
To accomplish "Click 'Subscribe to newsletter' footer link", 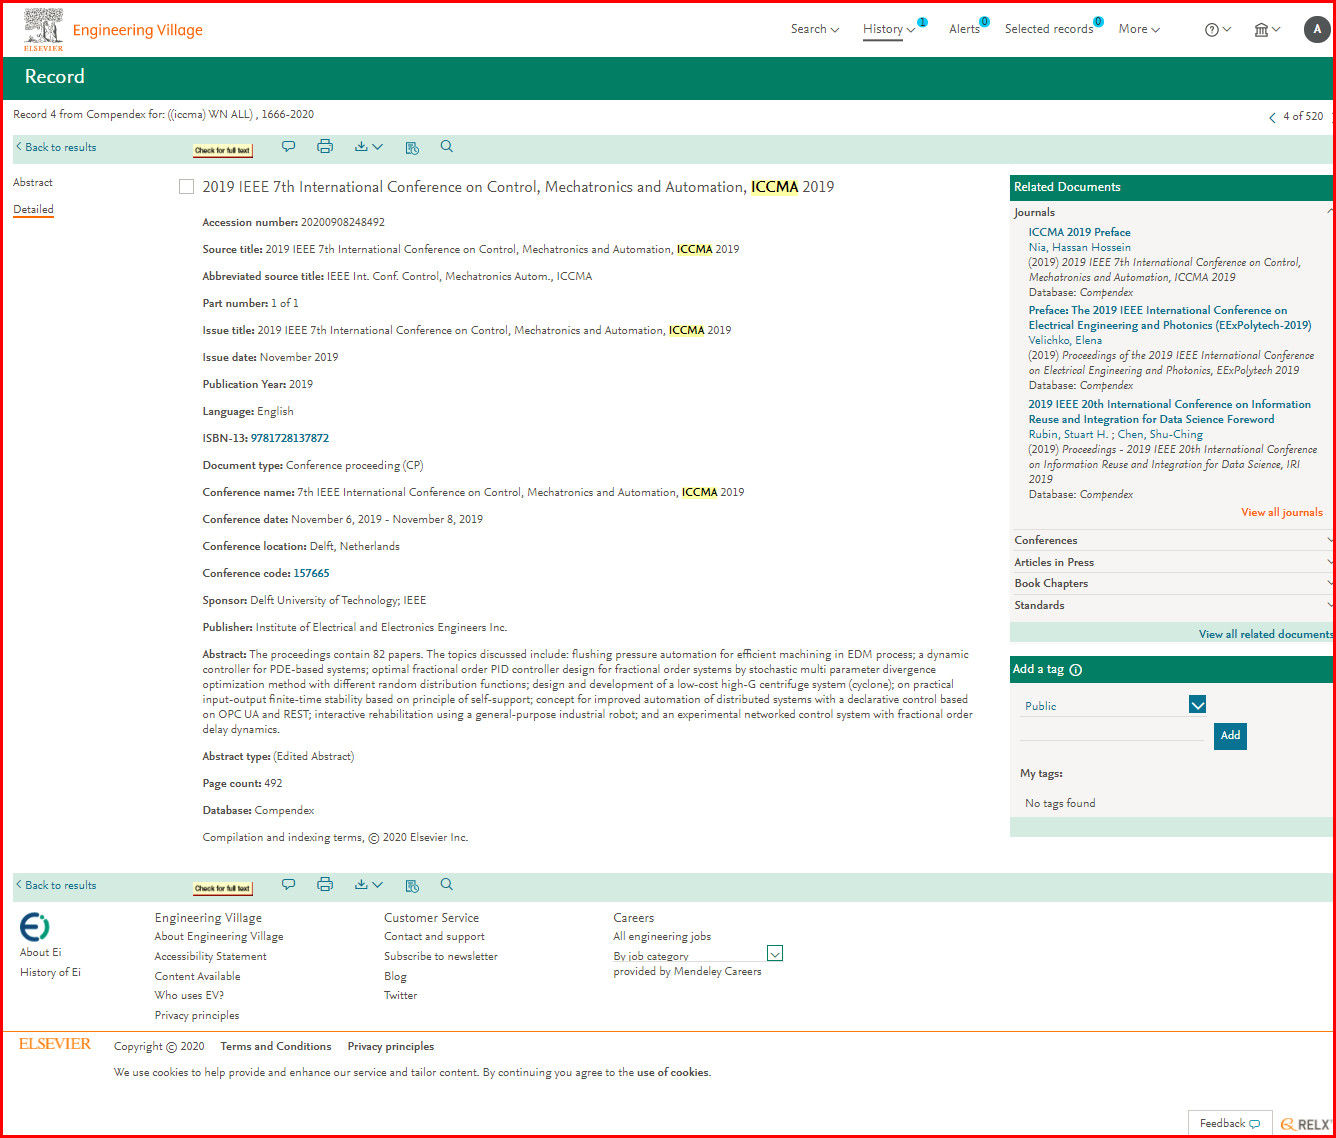I will coord(441,957).
